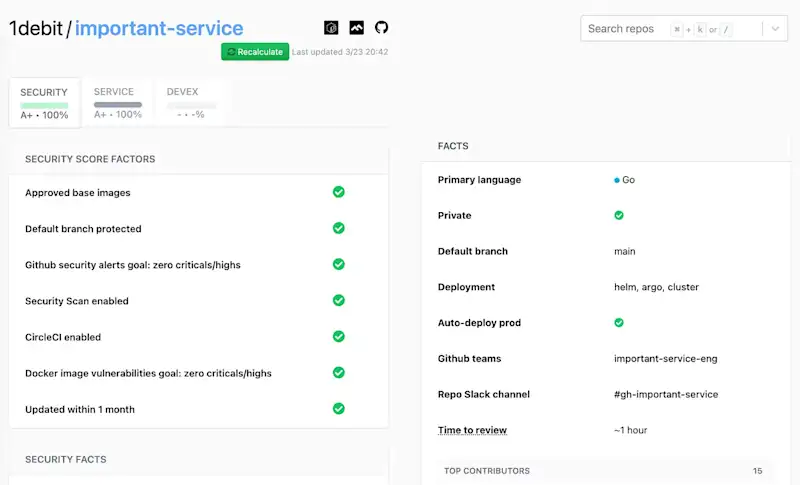Click the Github teams label
800x485 pixels.
[469, 359]
